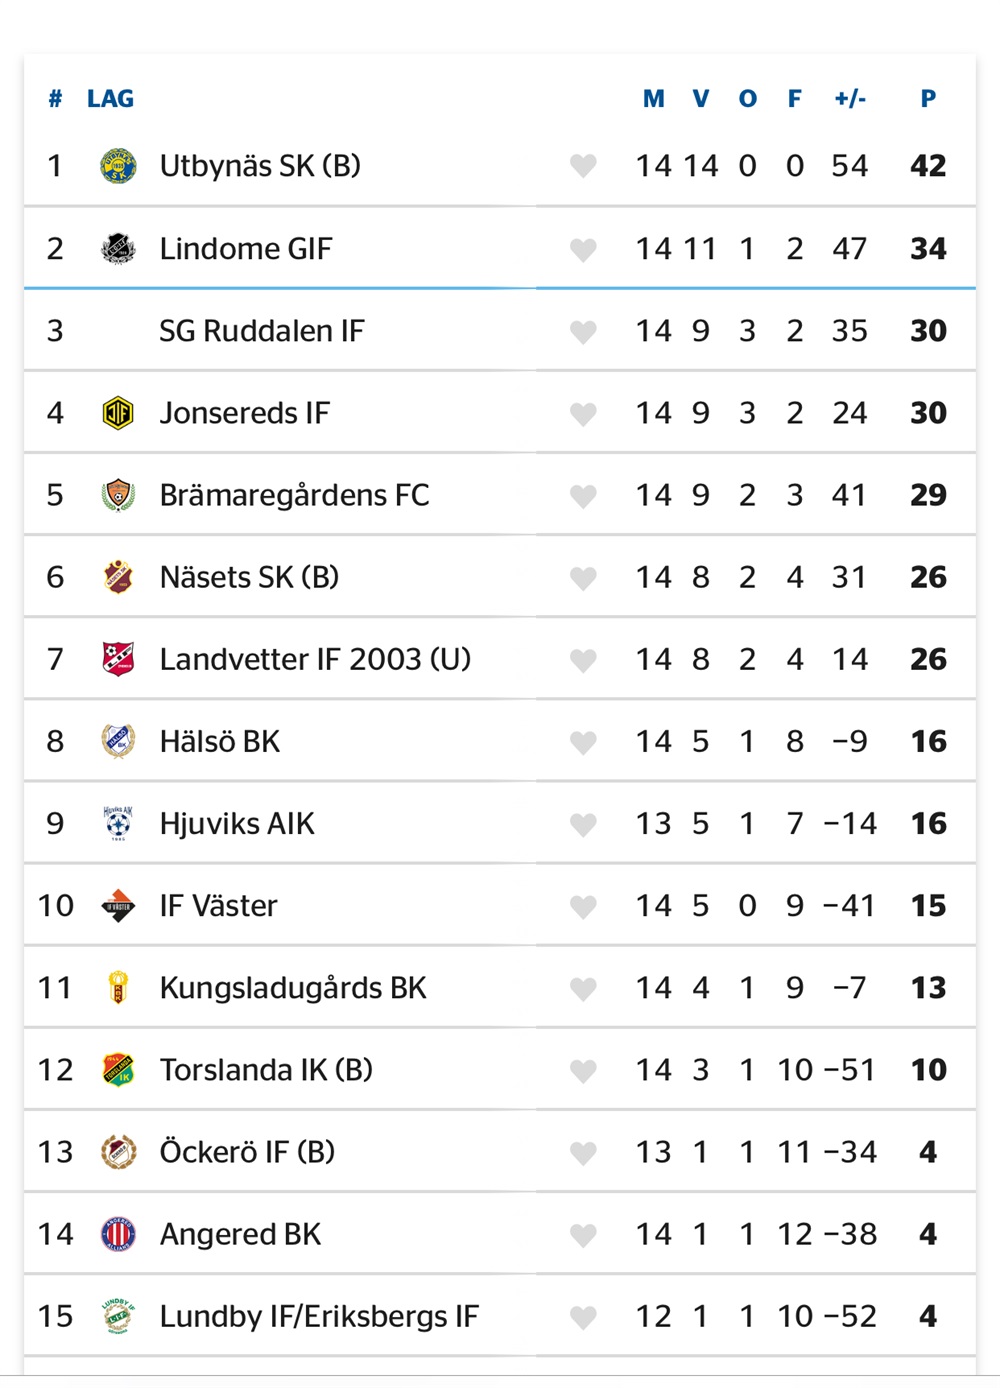Image resolution: width=1000 pixels, height=1388 pixels.
Task: Favorite Utbynäs SK (B) with the heart
Action: (583, 166)
